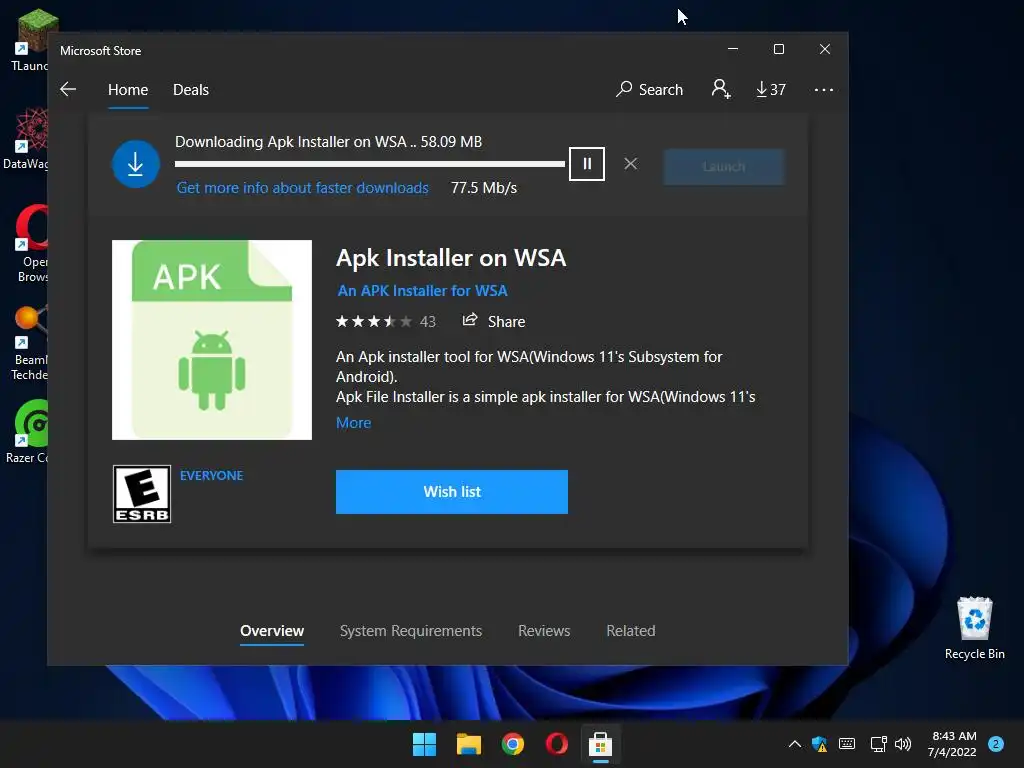Open the Home tab in Microsoft Store
Viewport: 1024px width, 768px height.
[x=128, y=89]
